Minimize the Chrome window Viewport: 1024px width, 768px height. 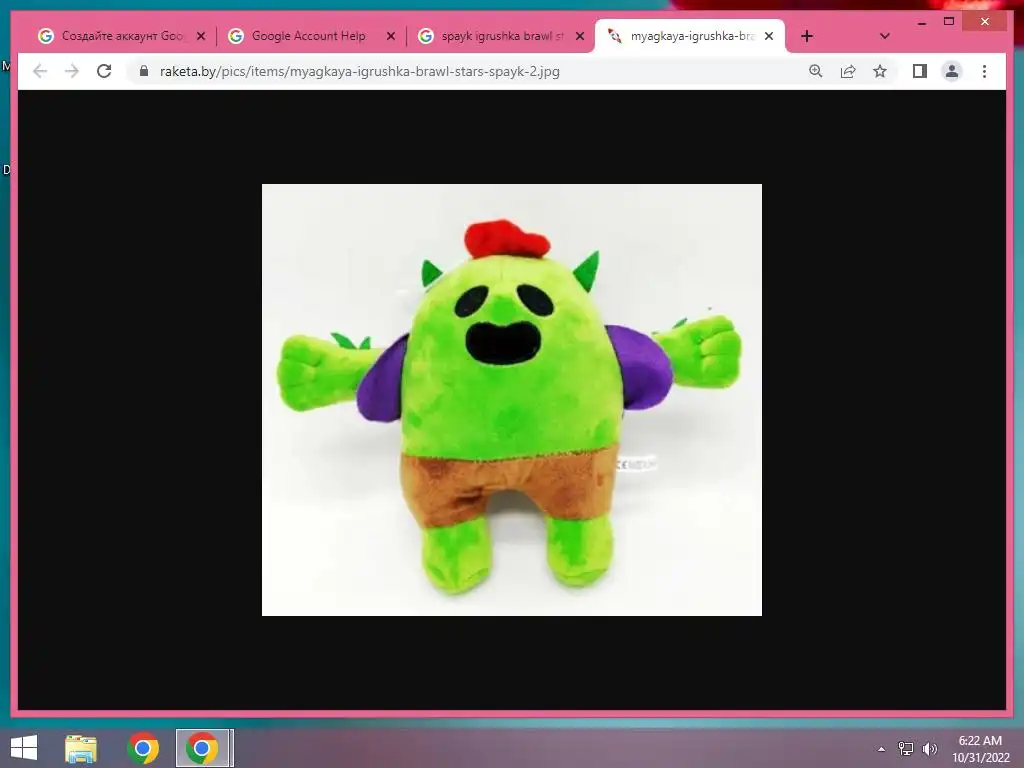[921, 22]
